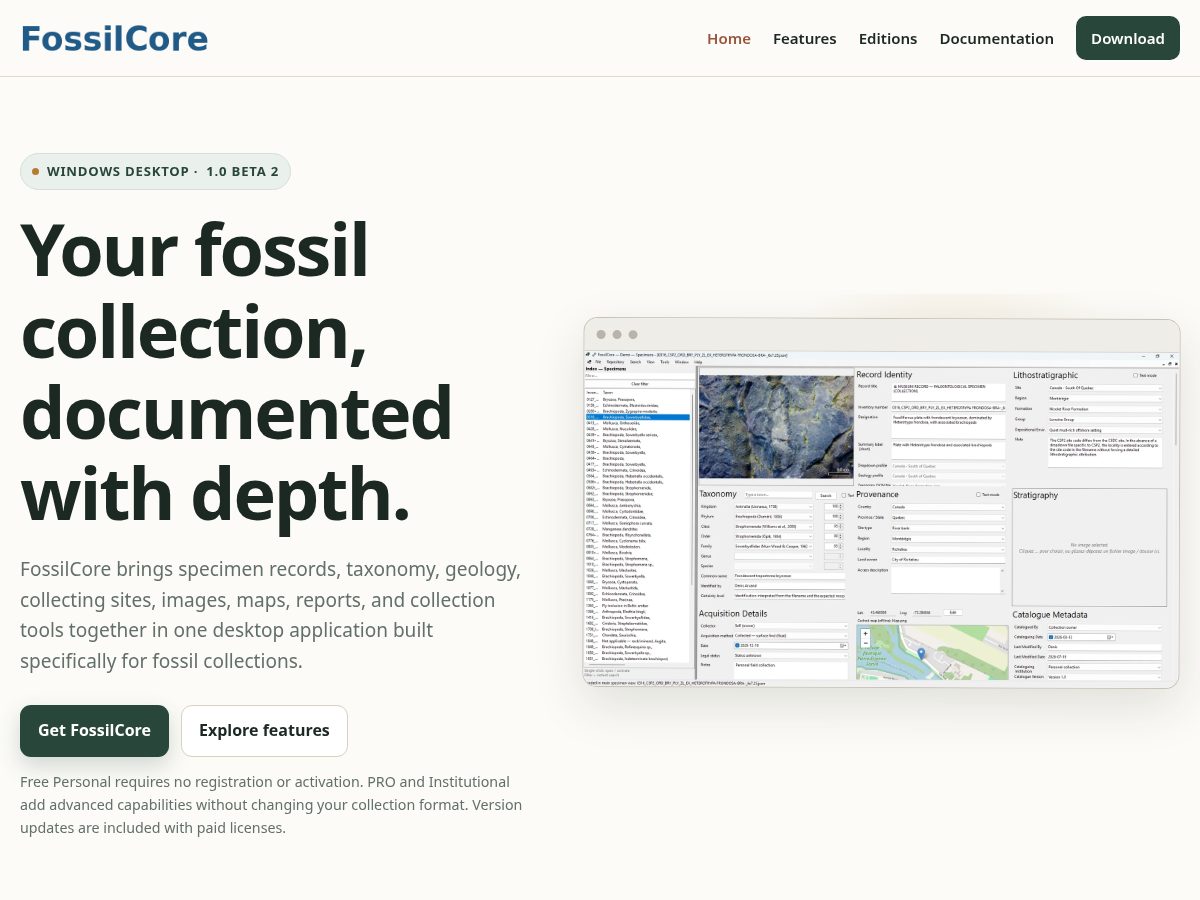The width and height of the screenshot is (1200, 900).
Task: Click the Explore features button
Action: click(x=264, y=730)
